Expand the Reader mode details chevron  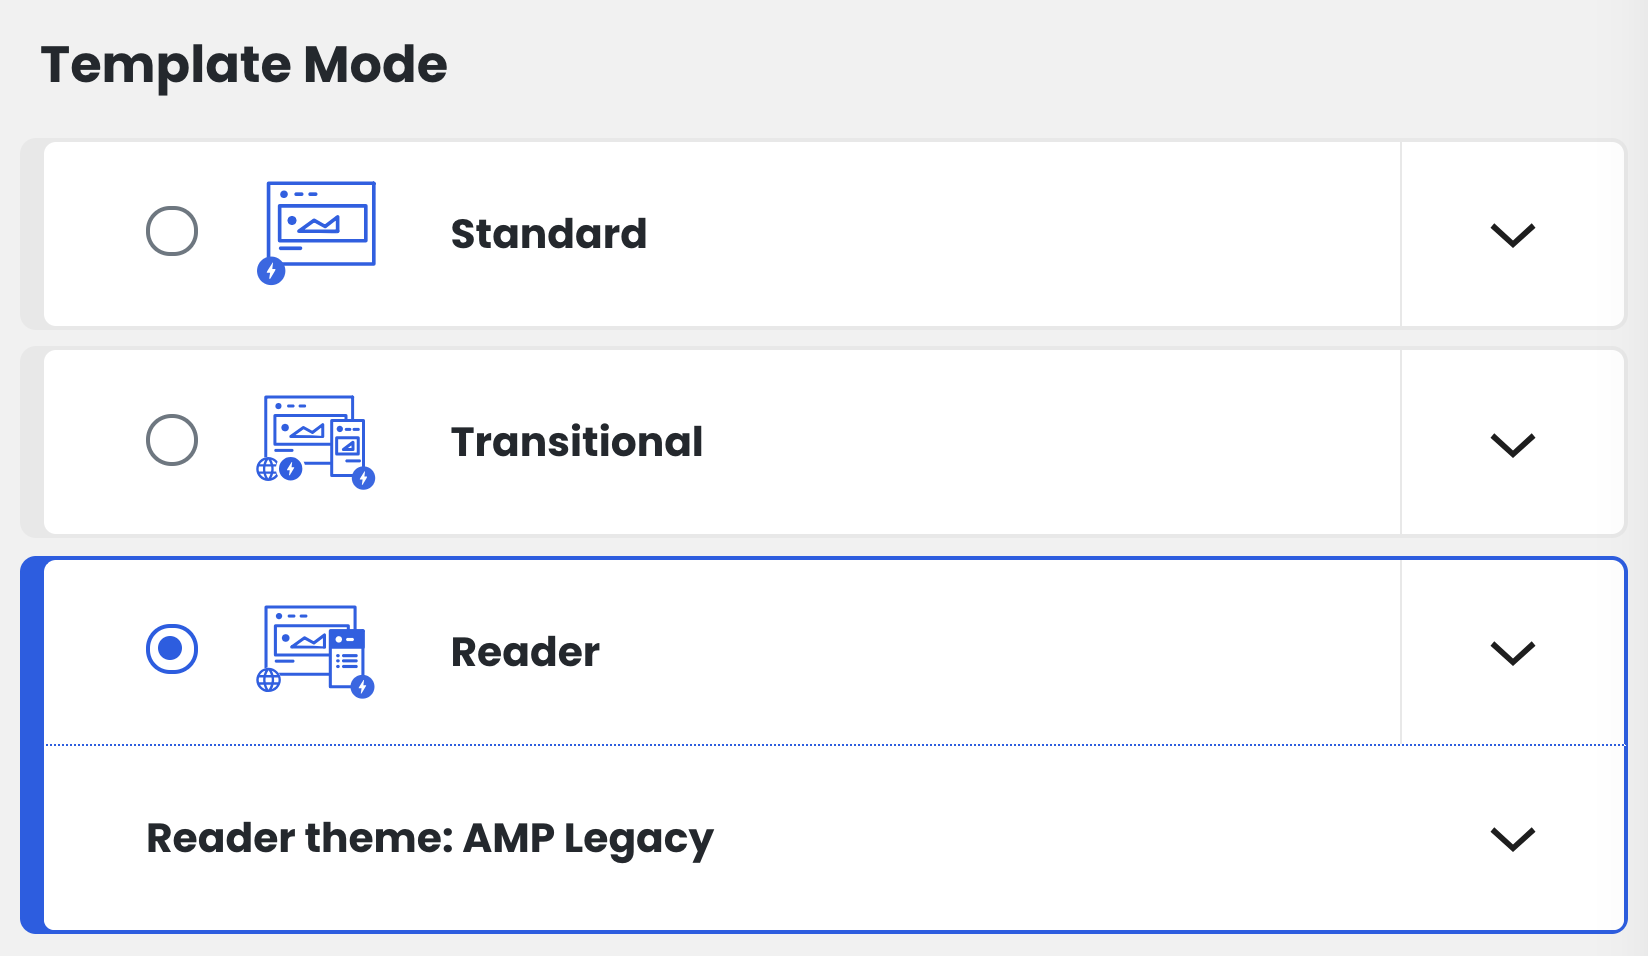(x=1513, y=653)
